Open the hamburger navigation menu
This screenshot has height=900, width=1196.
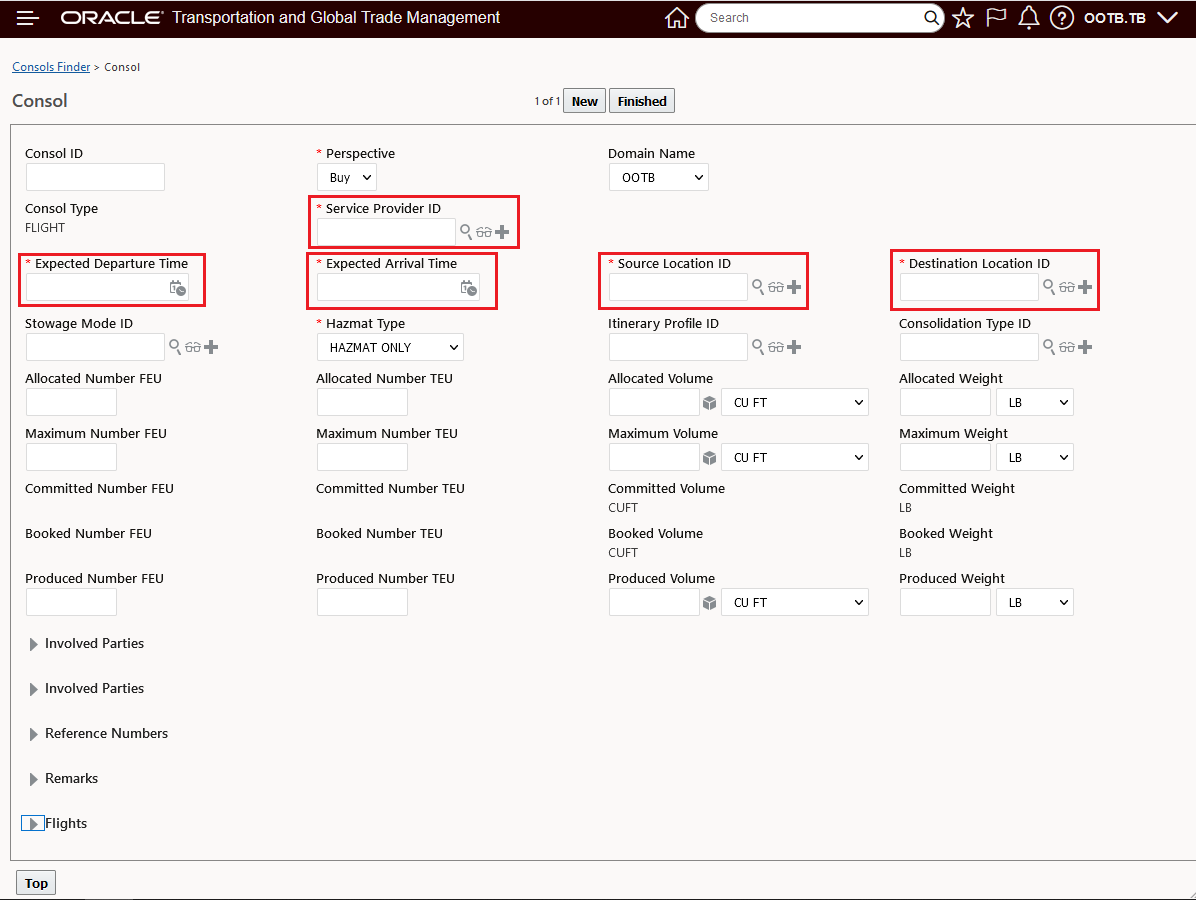tap(27, 18)
